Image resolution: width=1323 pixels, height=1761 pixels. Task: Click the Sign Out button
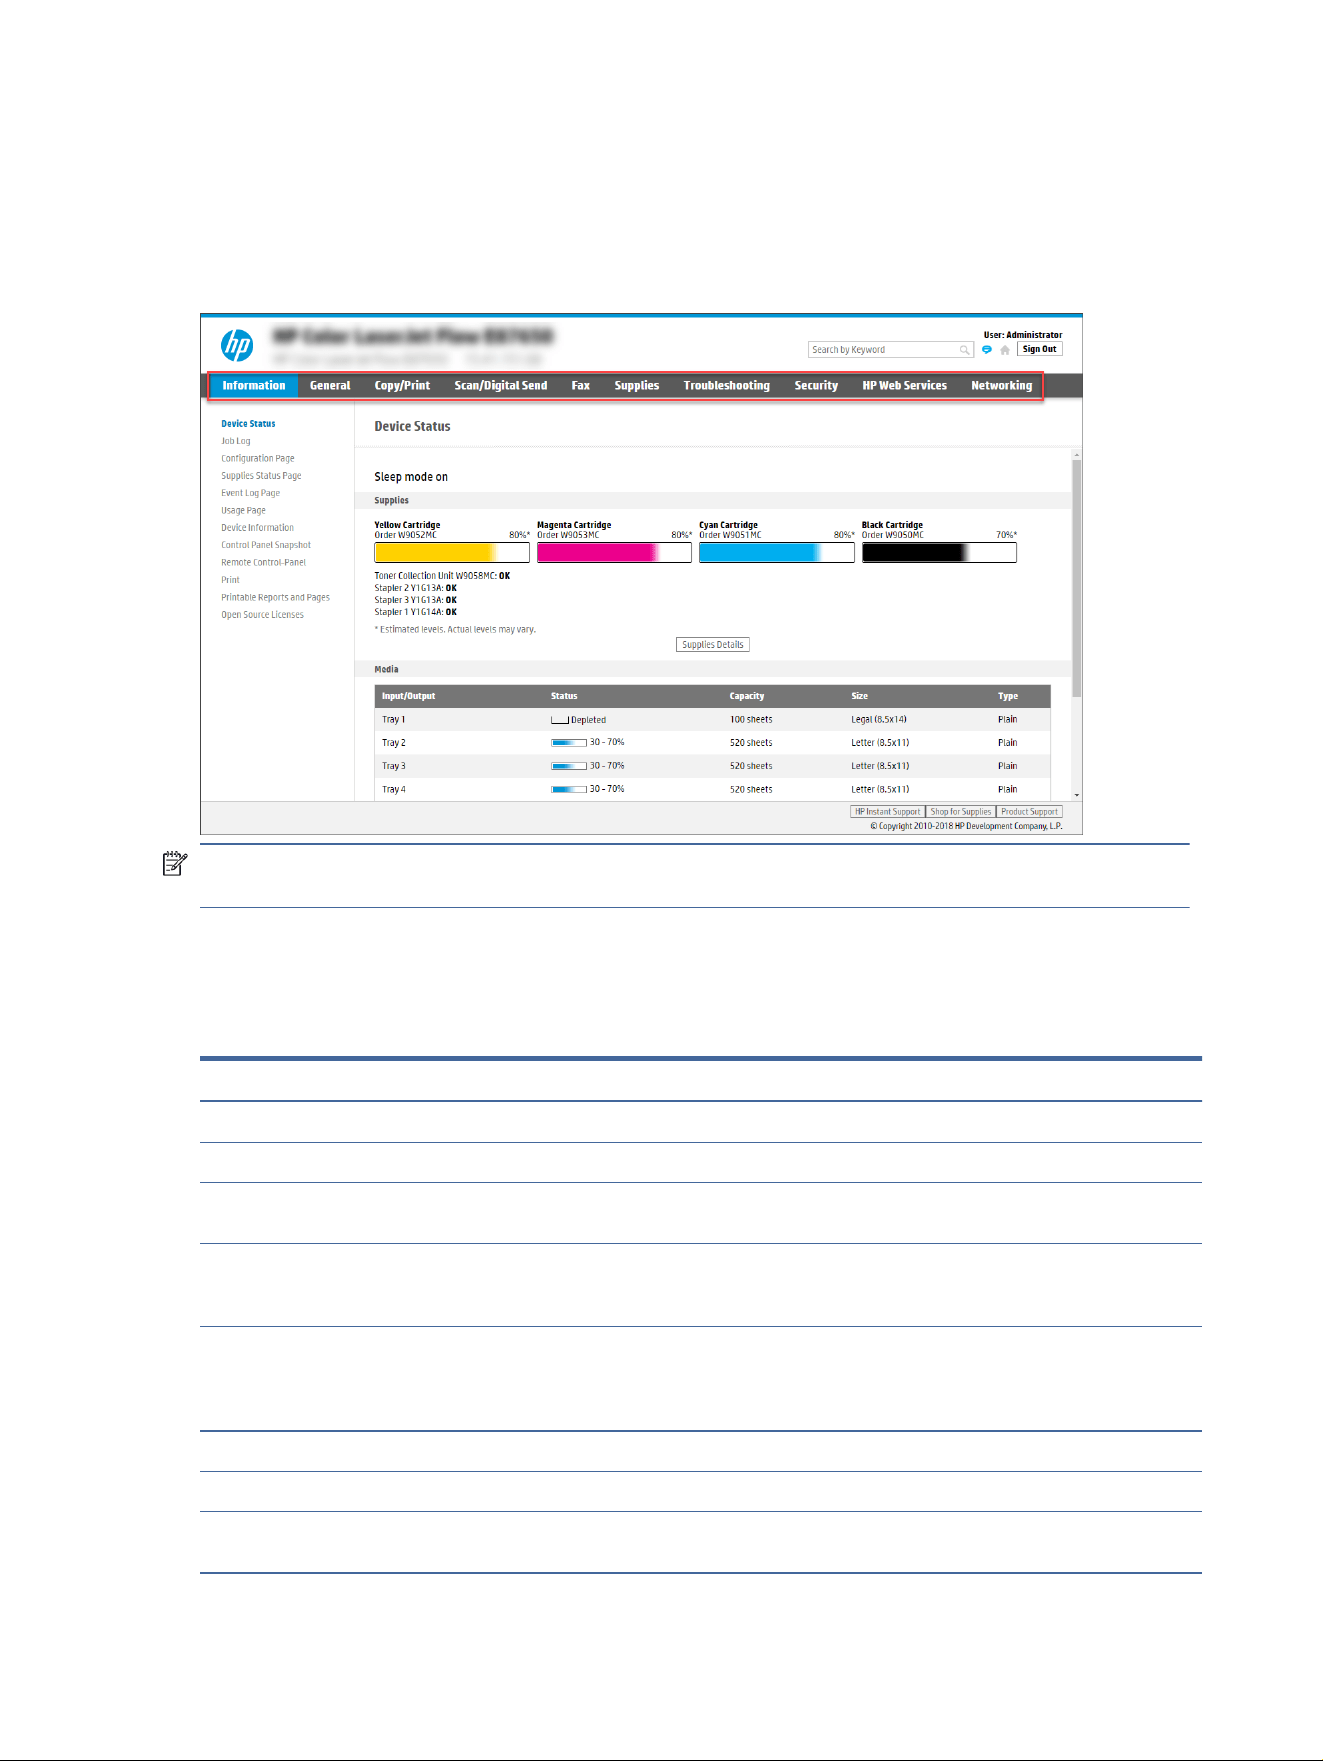coord(1039,349)
